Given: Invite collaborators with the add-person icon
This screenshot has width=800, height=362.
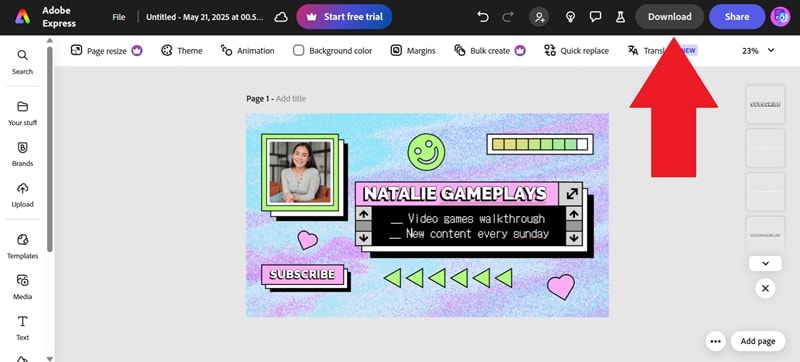Looking at the screenshot, I should (539, 17).
